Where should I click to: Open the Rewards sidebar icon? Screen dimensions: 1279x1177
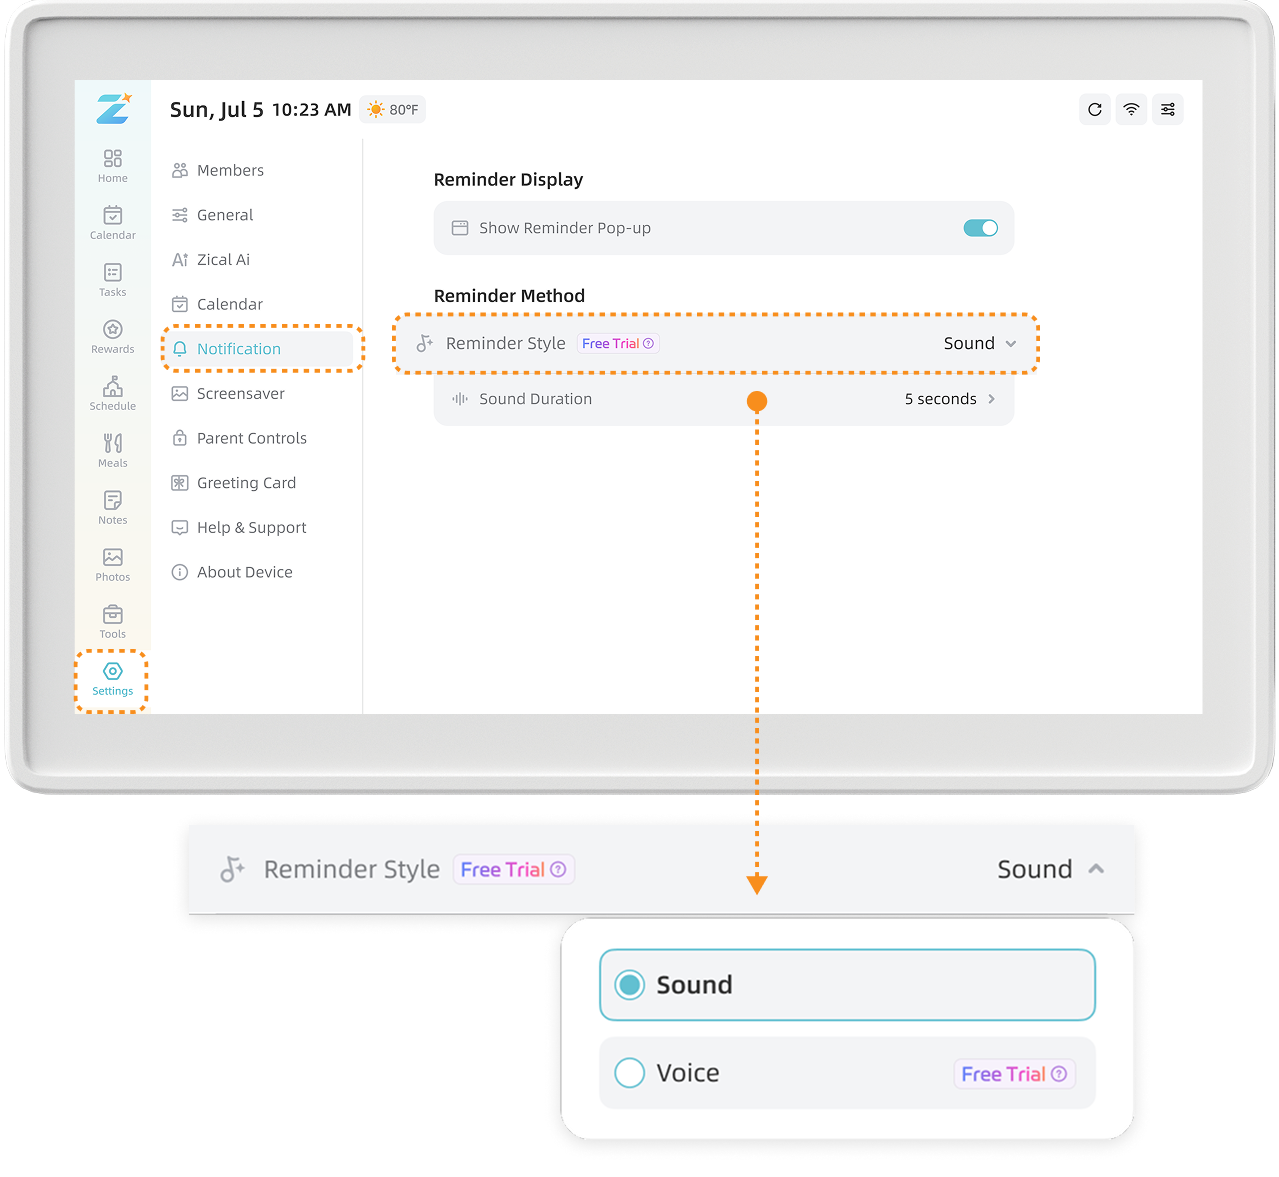113,336
